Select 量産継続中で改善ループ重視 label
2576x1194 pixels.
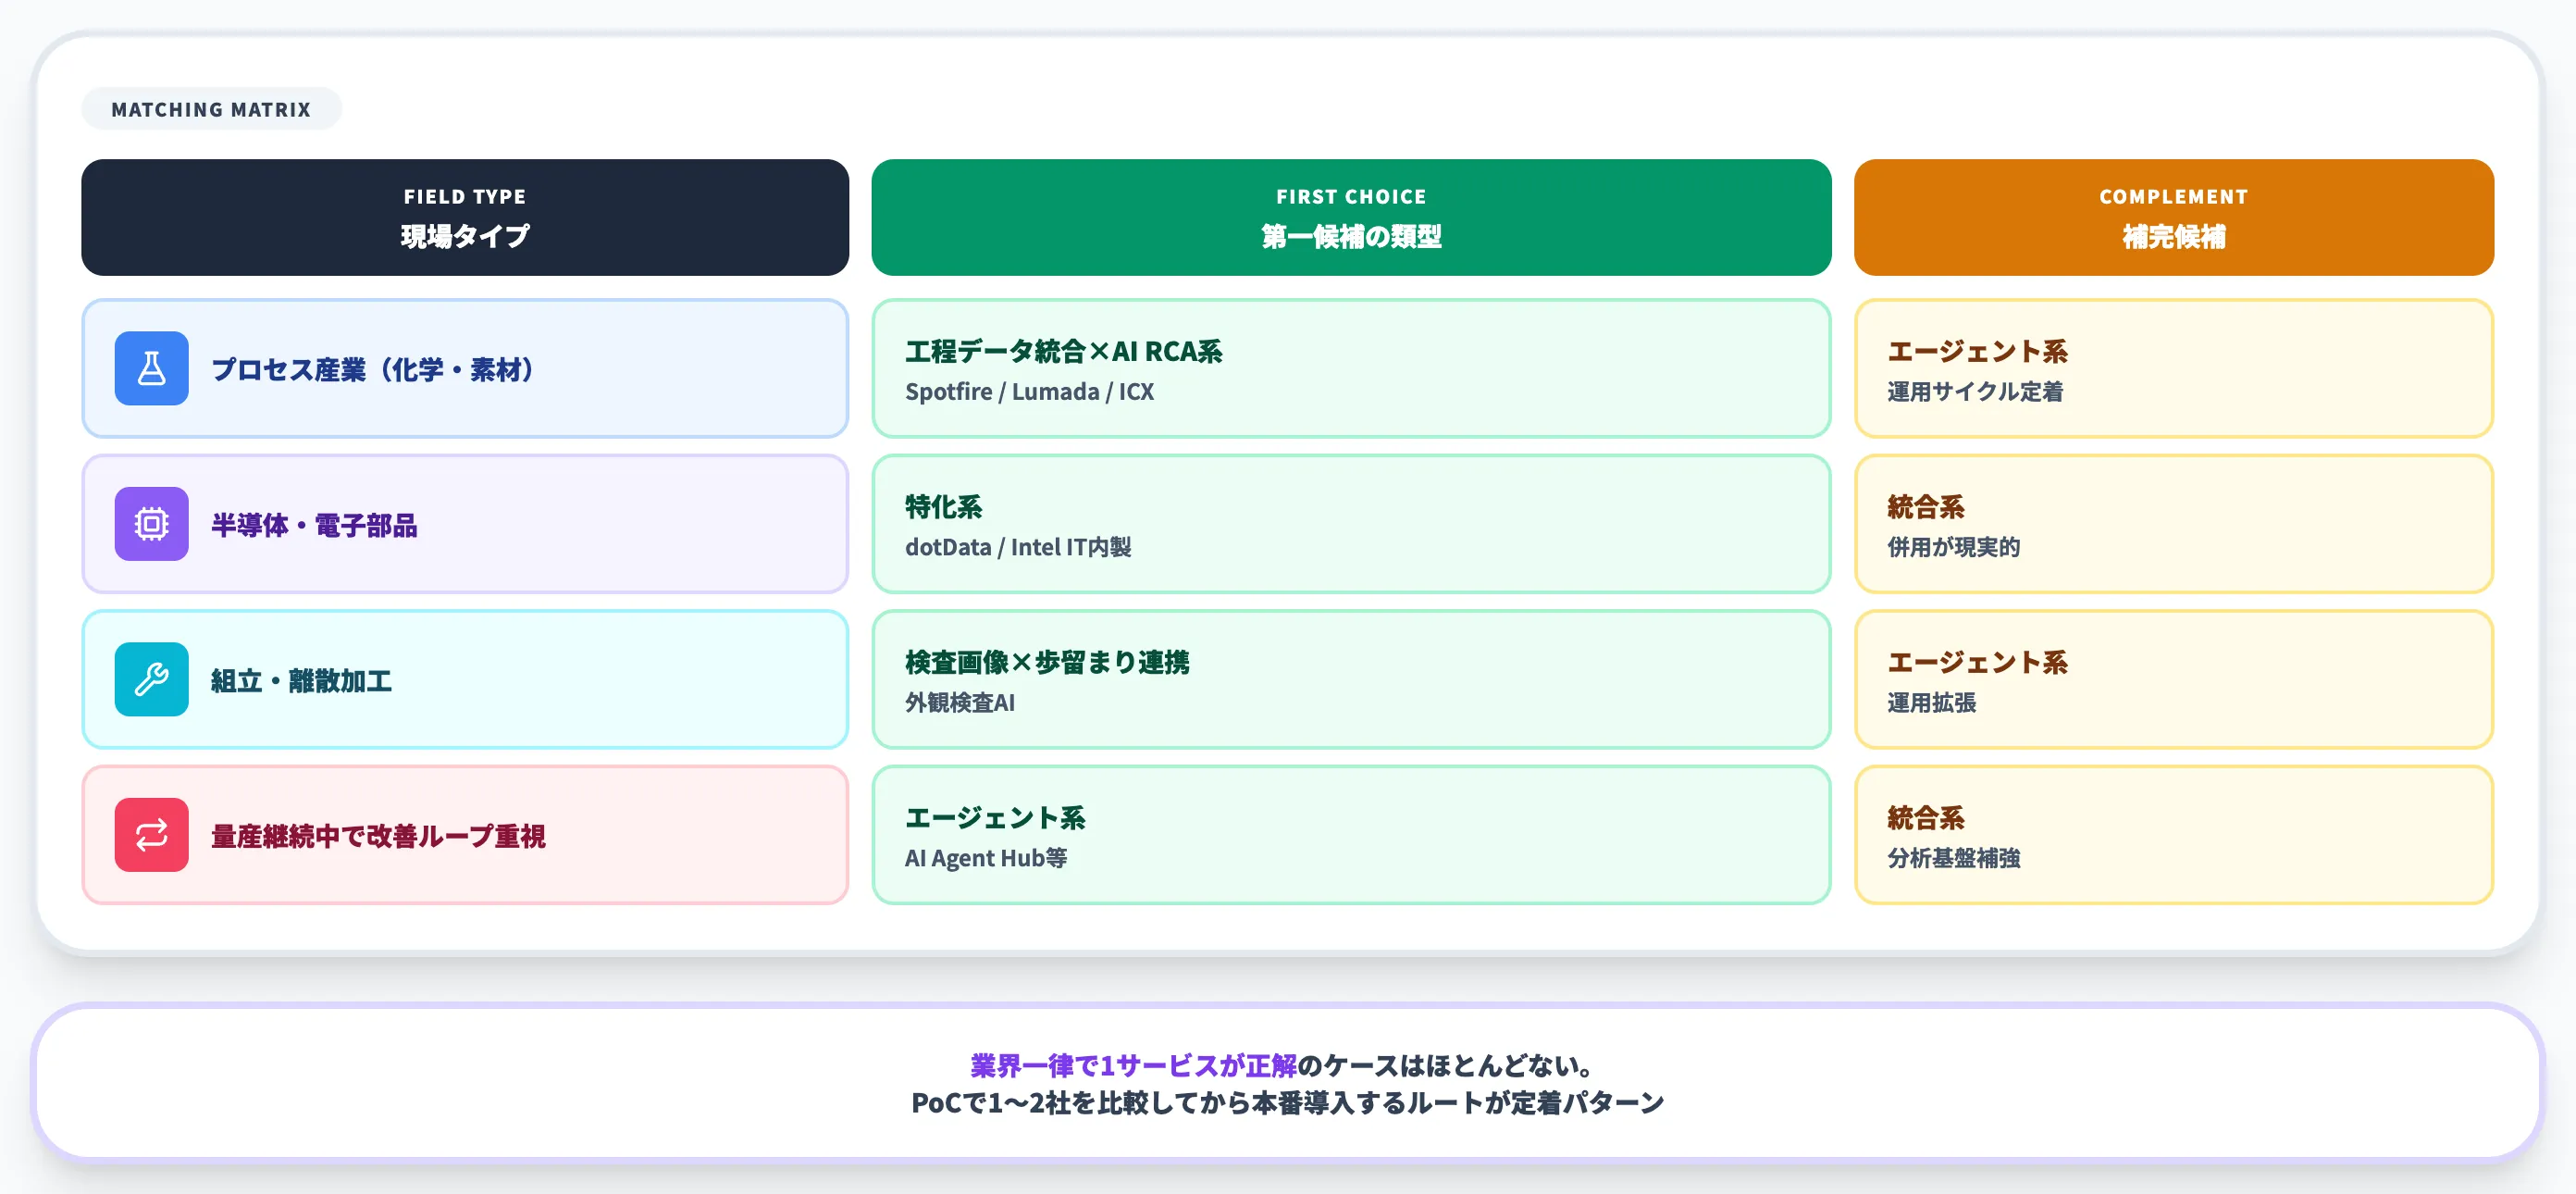pos(378,836)
